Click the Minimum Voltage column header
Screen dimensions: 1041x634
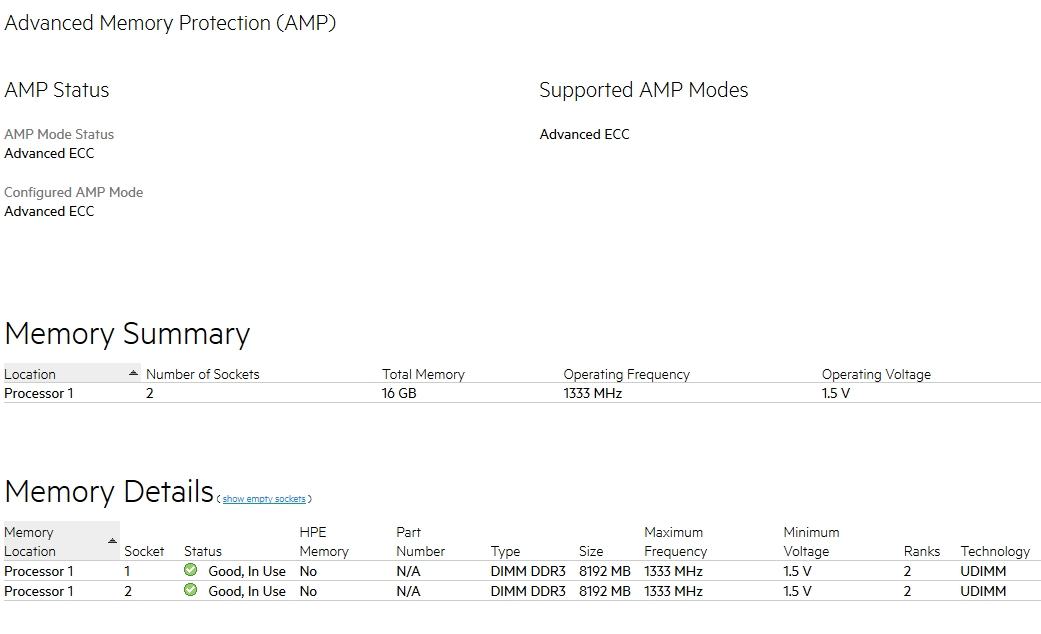coord(811,542)
